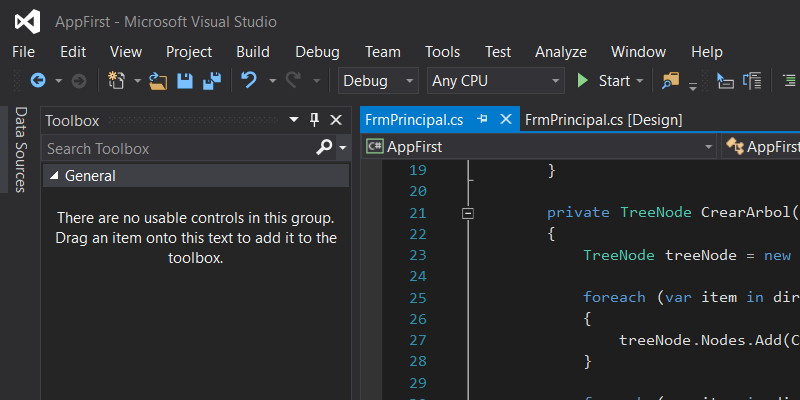Click the New Project toolbar icon
800x400 pixels.
click(115, 81)
